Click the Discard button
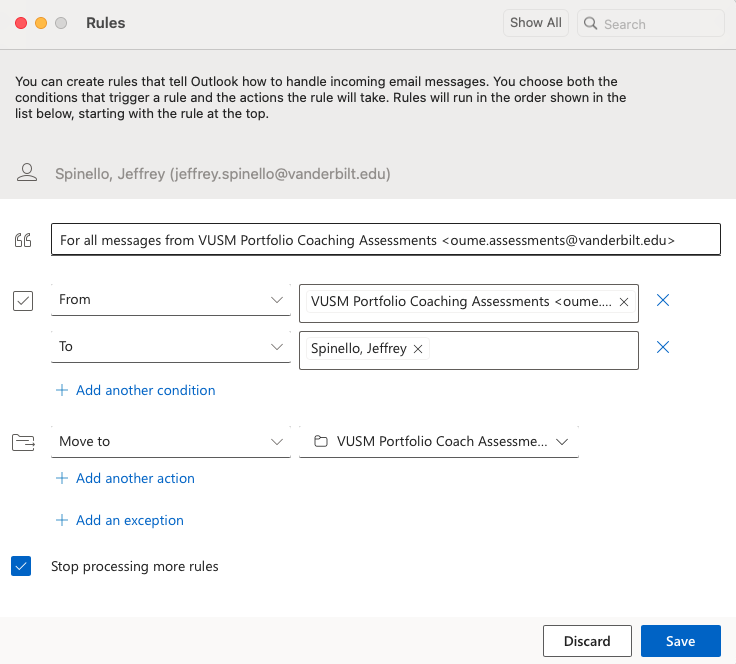This screenshot has width=736, height=664. (x=587, y=641)
